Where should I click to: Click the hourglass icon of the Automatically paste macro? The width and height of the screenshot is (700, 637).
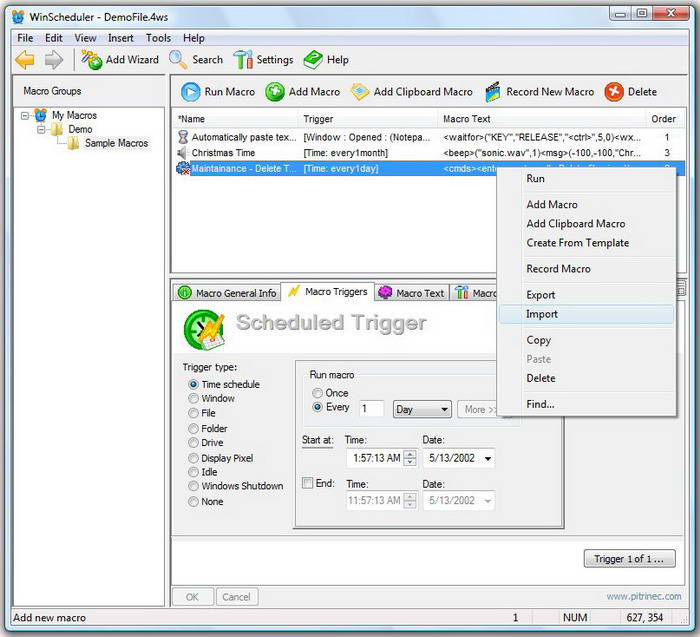tap(183, 137)
